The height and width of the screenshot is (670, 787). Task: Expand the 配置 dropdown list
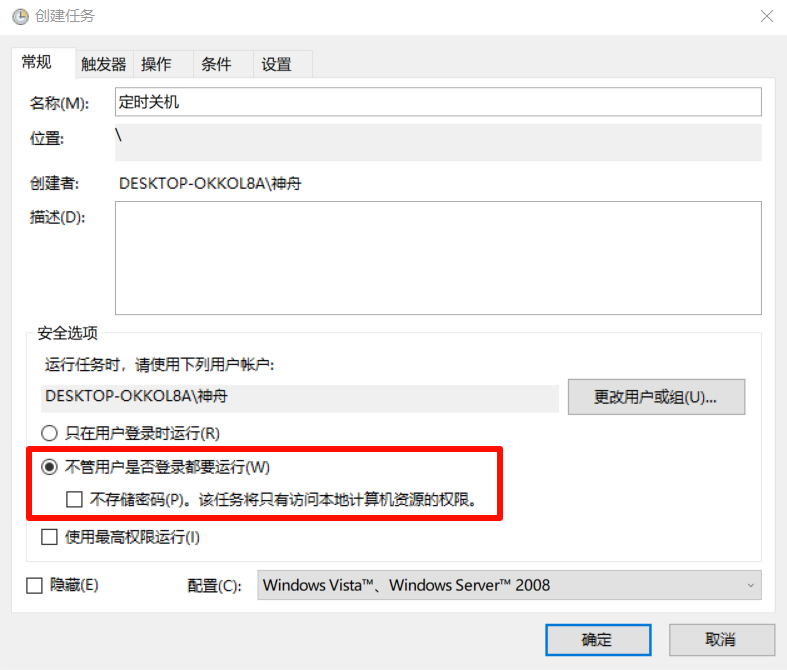509,585
